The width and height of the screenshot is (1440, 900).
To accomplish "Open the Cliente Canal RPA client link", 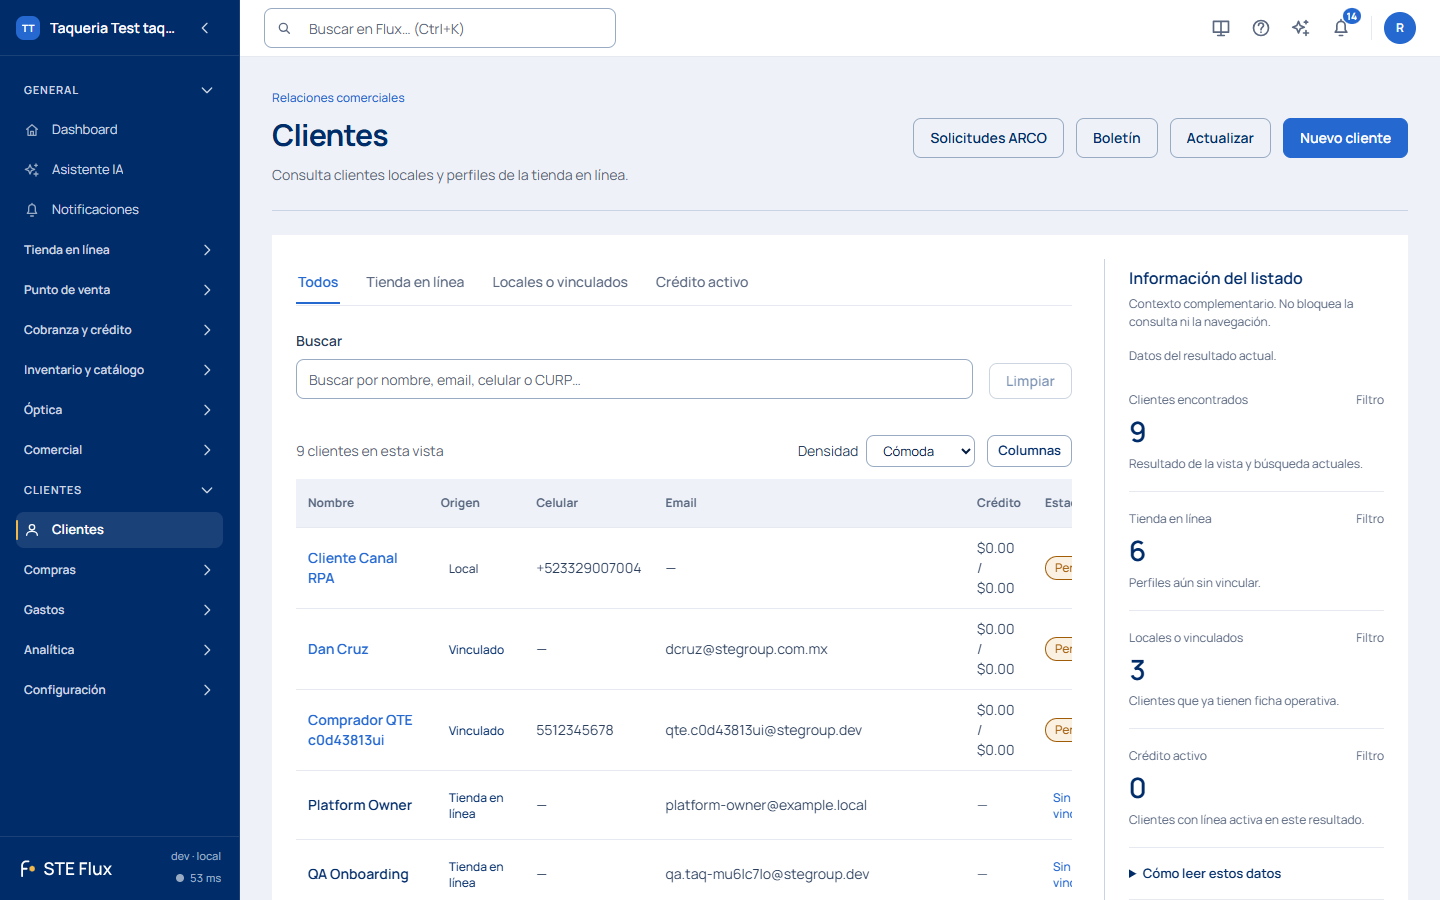I will point(352,568).
